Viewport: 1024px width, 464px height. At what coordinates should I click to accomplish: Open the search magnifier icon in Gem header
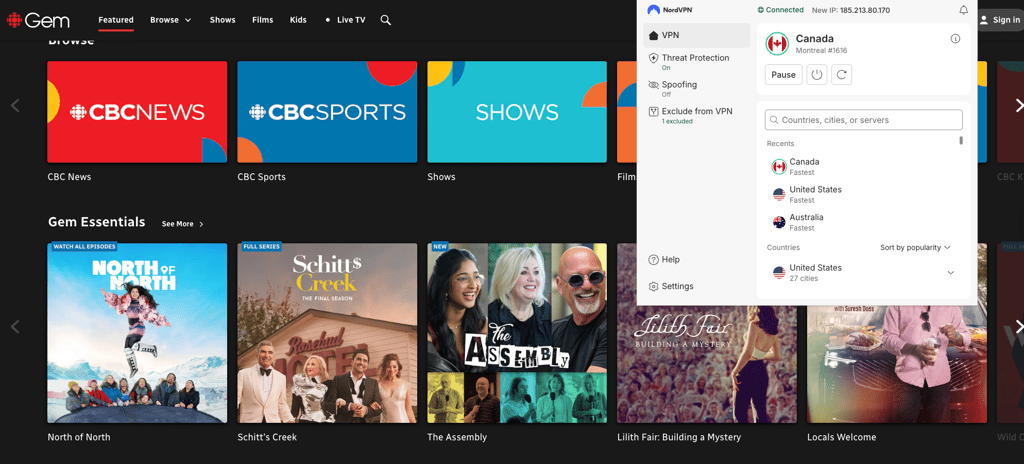click(386, 20)
